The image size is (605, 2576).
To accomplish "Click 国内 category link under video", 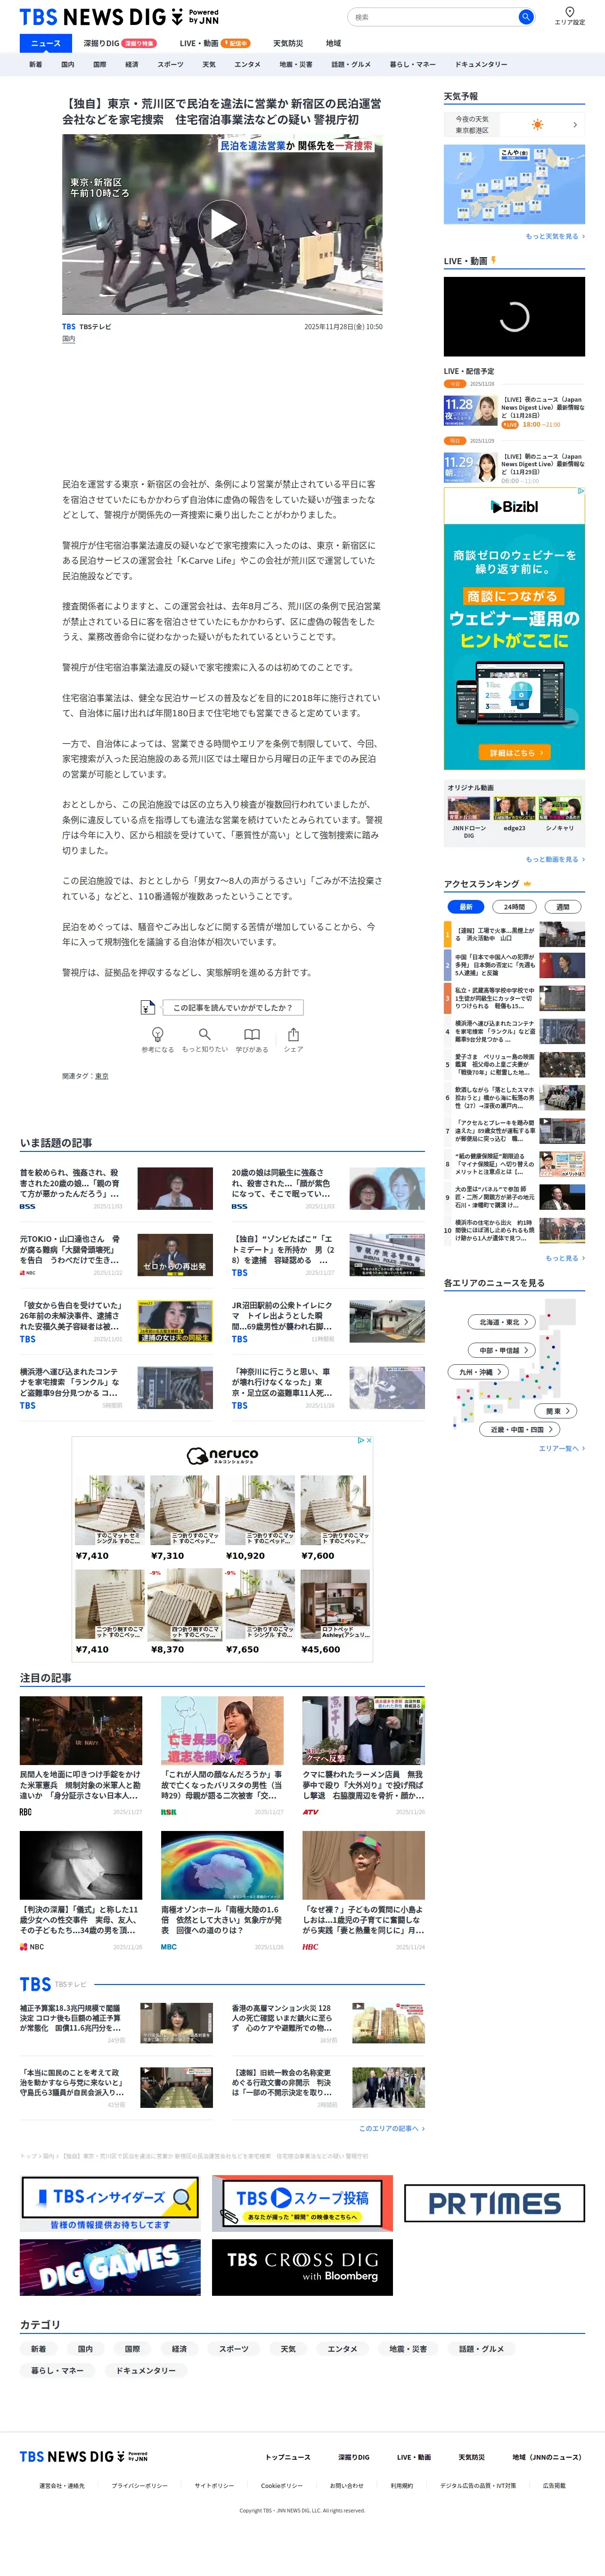I will (x=68, y=339).
